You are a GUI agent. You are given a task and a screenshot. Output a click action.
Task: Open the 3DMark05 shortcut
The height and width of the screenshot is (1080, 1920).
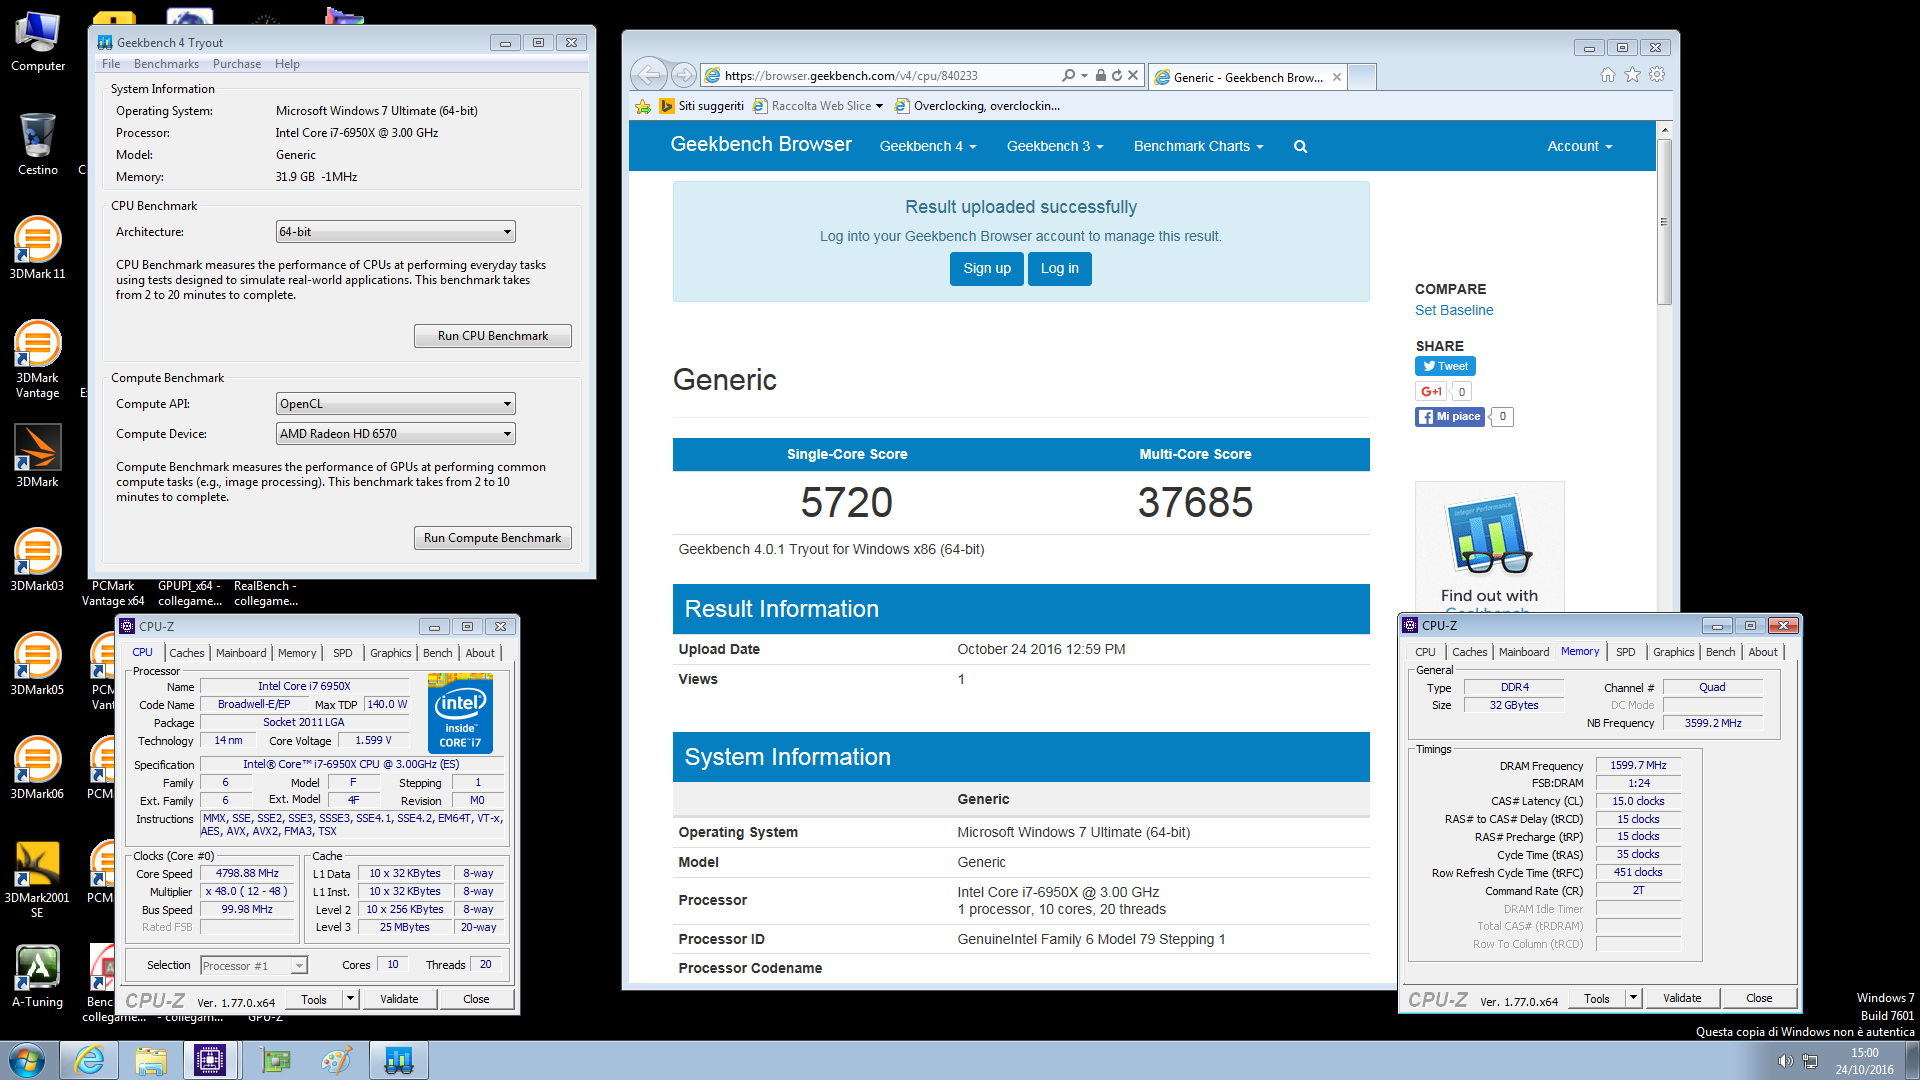(38, 663)
